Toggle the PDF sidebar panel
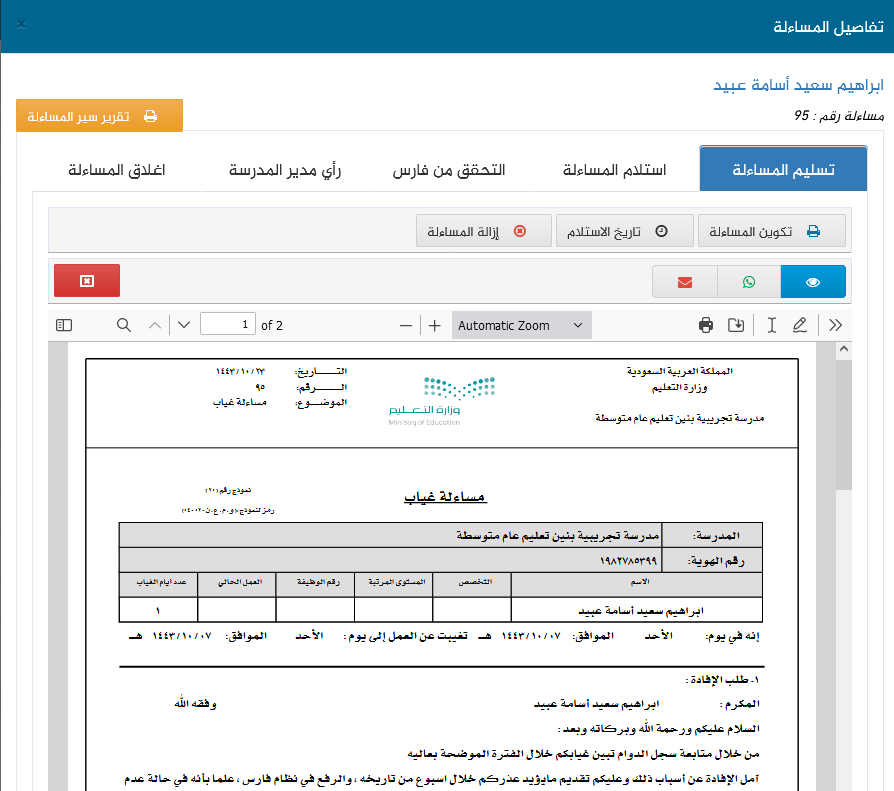The image size is (894, 791). [x=64, y=325]
